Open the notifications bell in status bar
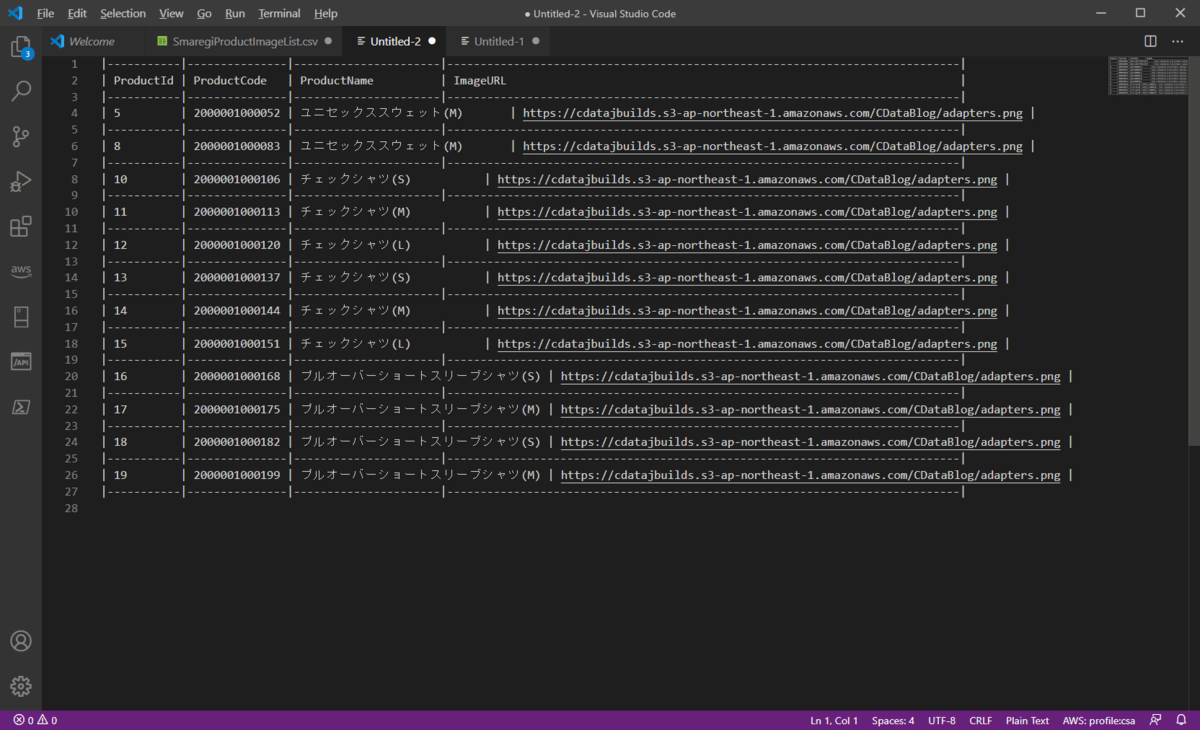The image size is (1200, 730). coord(1182,720)
